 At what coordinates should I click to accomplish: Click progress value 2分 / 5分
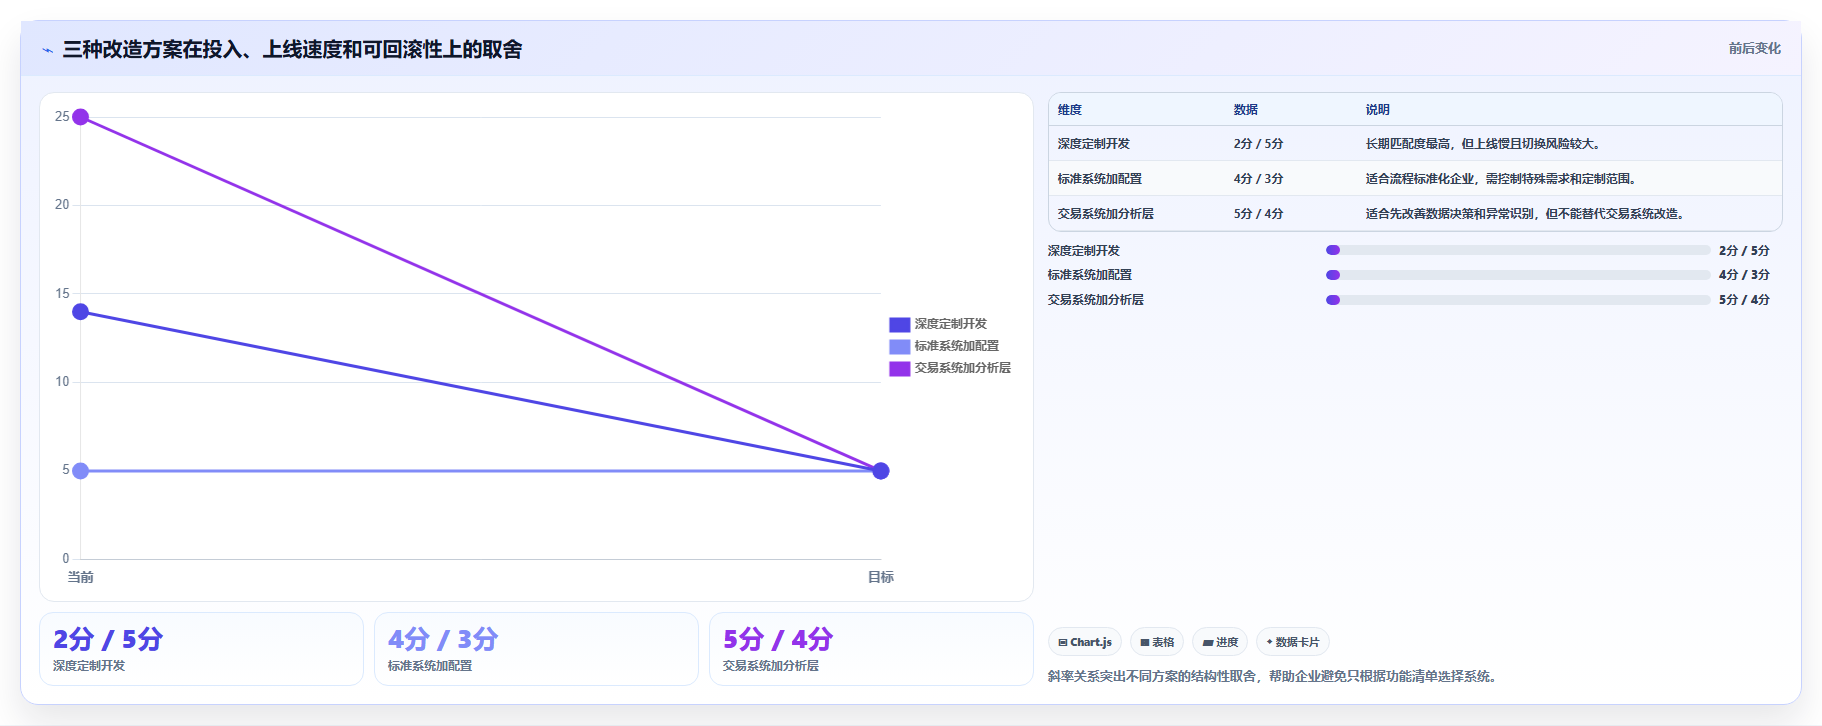coord(1744,251)
